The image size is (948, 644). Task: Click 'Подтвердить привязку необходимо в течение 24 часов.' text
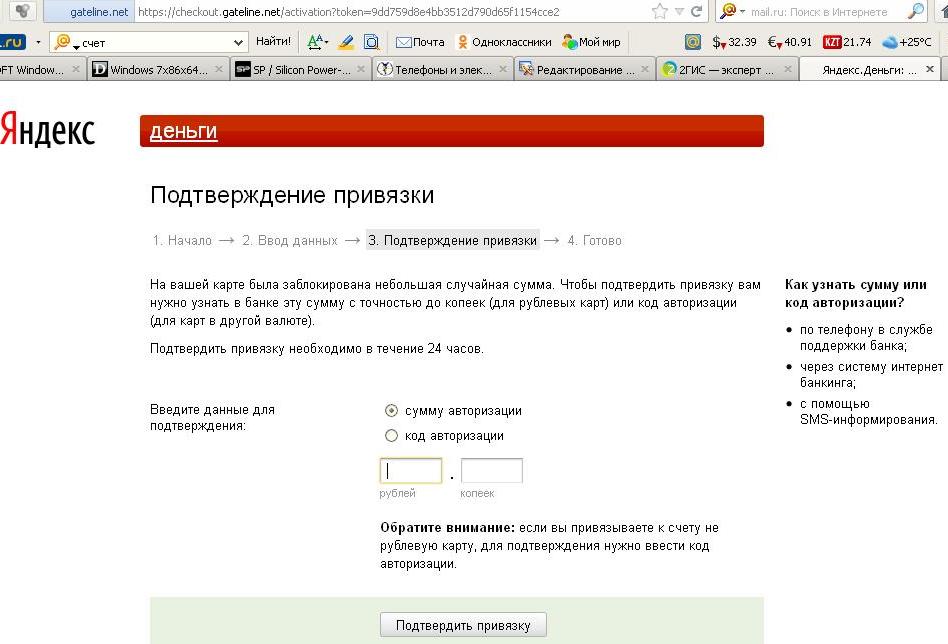tap(317, 349)
